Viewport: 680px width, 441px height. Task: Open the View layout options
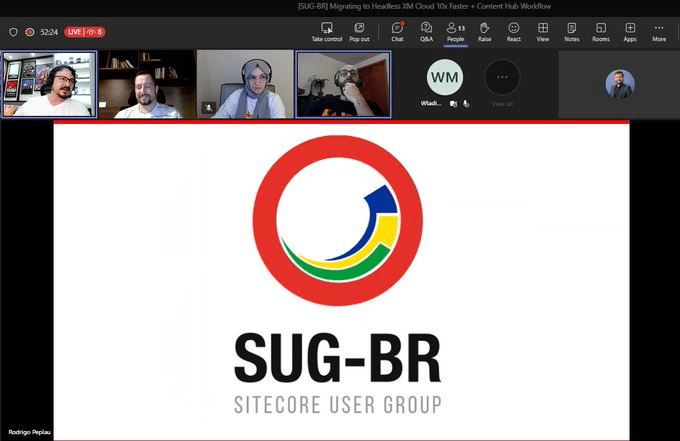[x=542, y=31]
